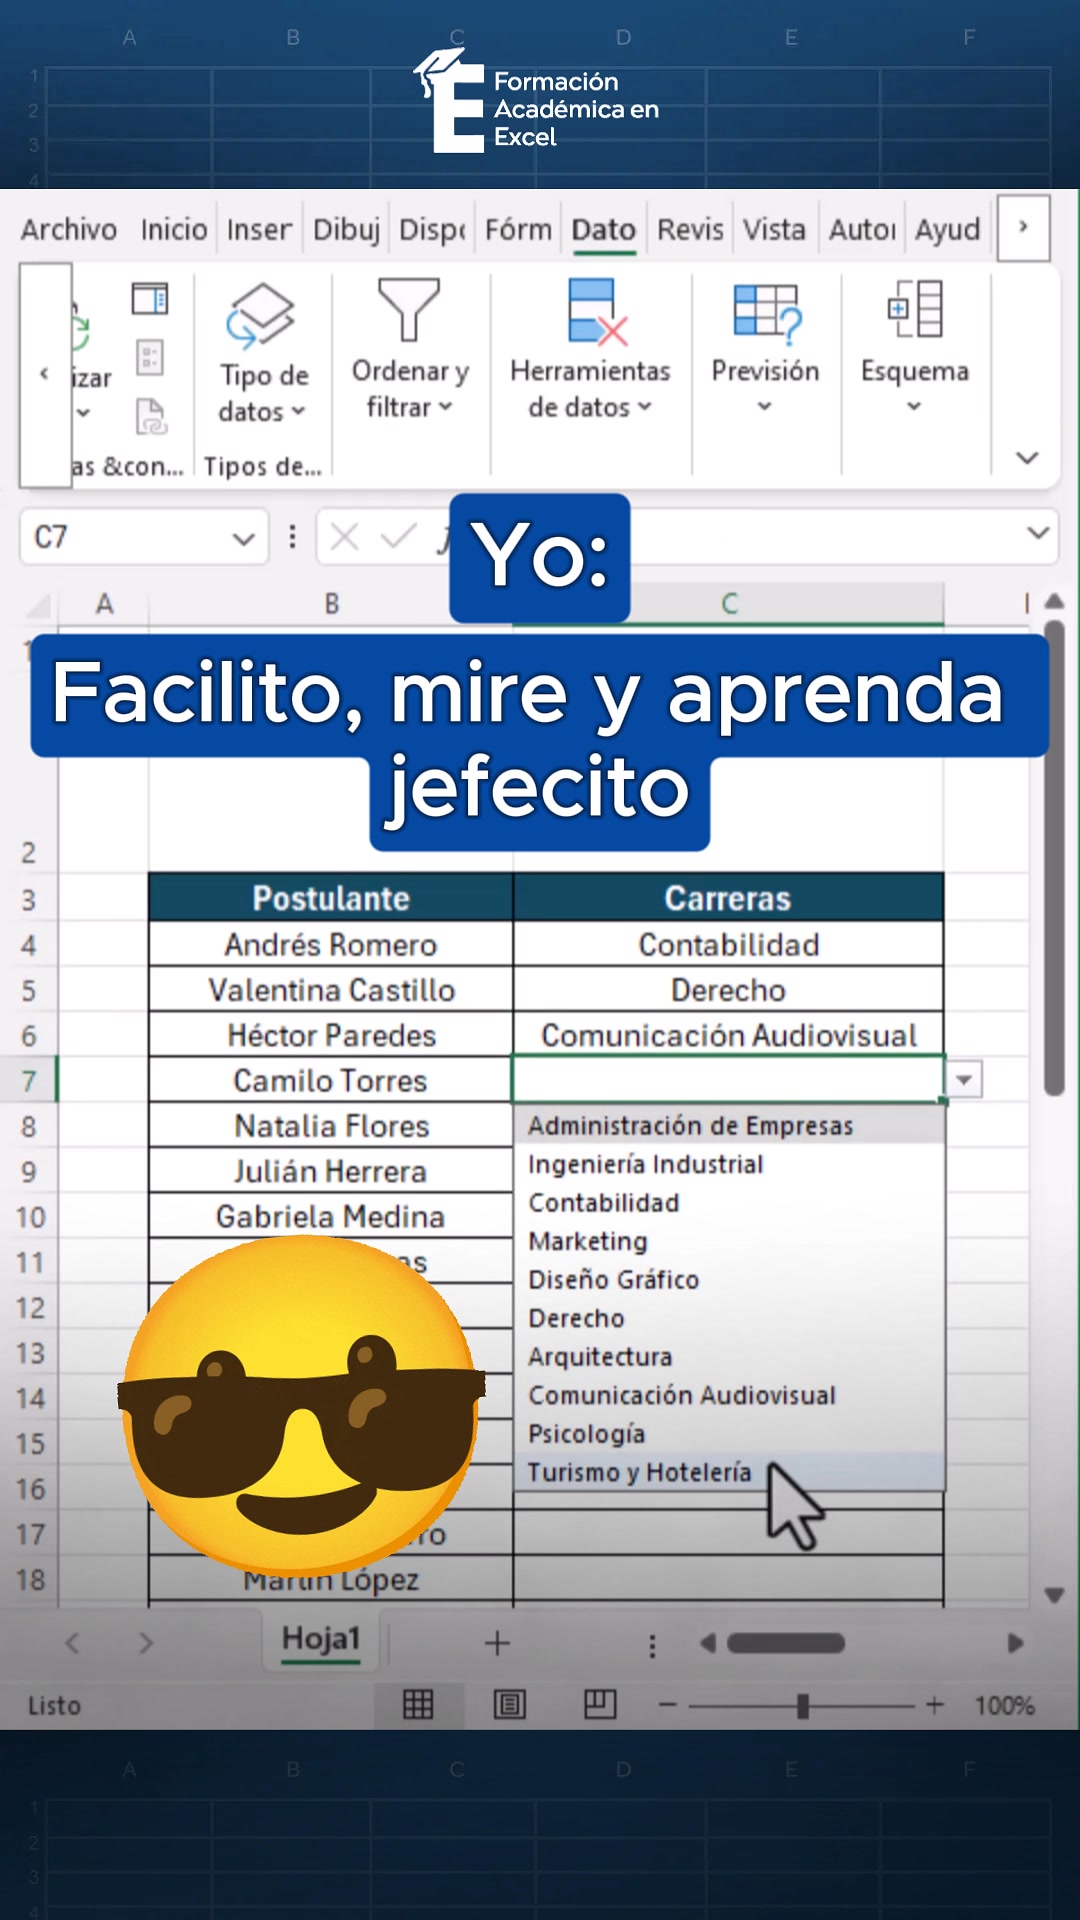Add a new sheet with plus icon
Viewport: 1080px width, 1920px height.
(497, 1643)
